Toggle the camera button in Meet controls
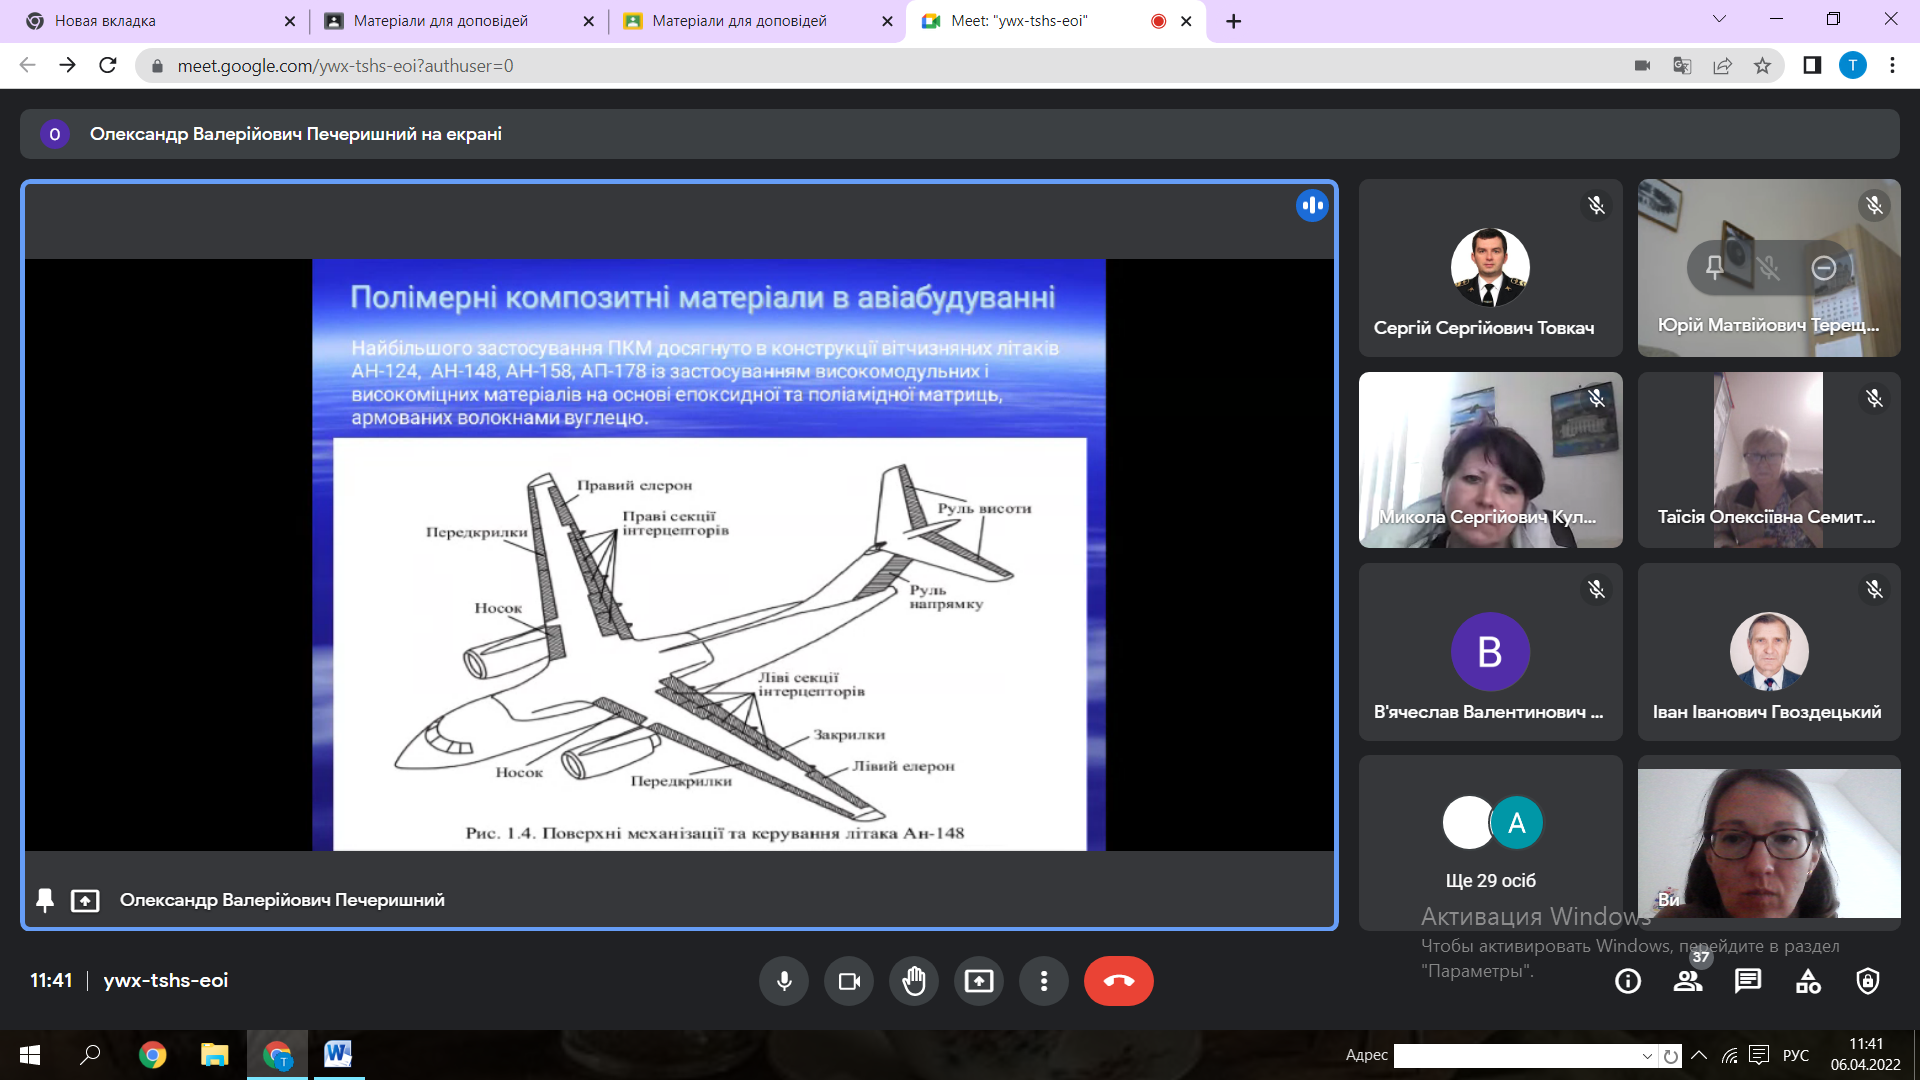Image resolution: width=1920 pixels, height=1080 pixels. tap(849, 981)
